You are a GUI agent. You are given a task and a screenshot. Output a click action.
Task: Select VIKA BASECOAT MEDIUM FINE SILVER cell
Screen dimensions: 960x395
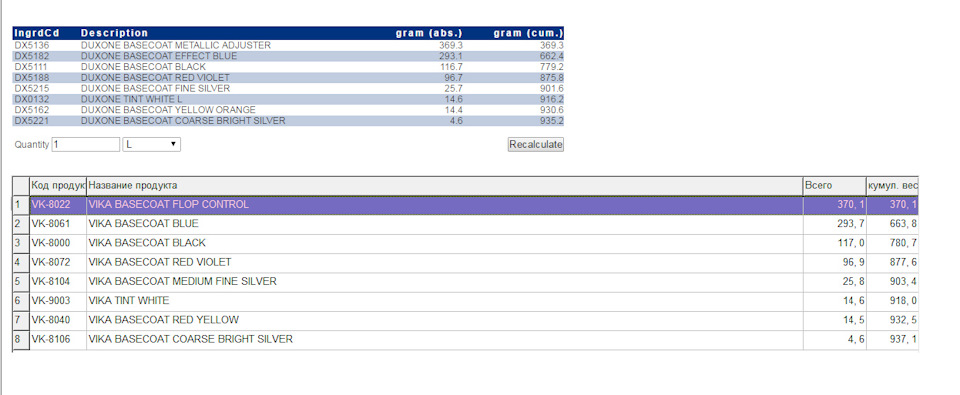[x=444, y=282]
